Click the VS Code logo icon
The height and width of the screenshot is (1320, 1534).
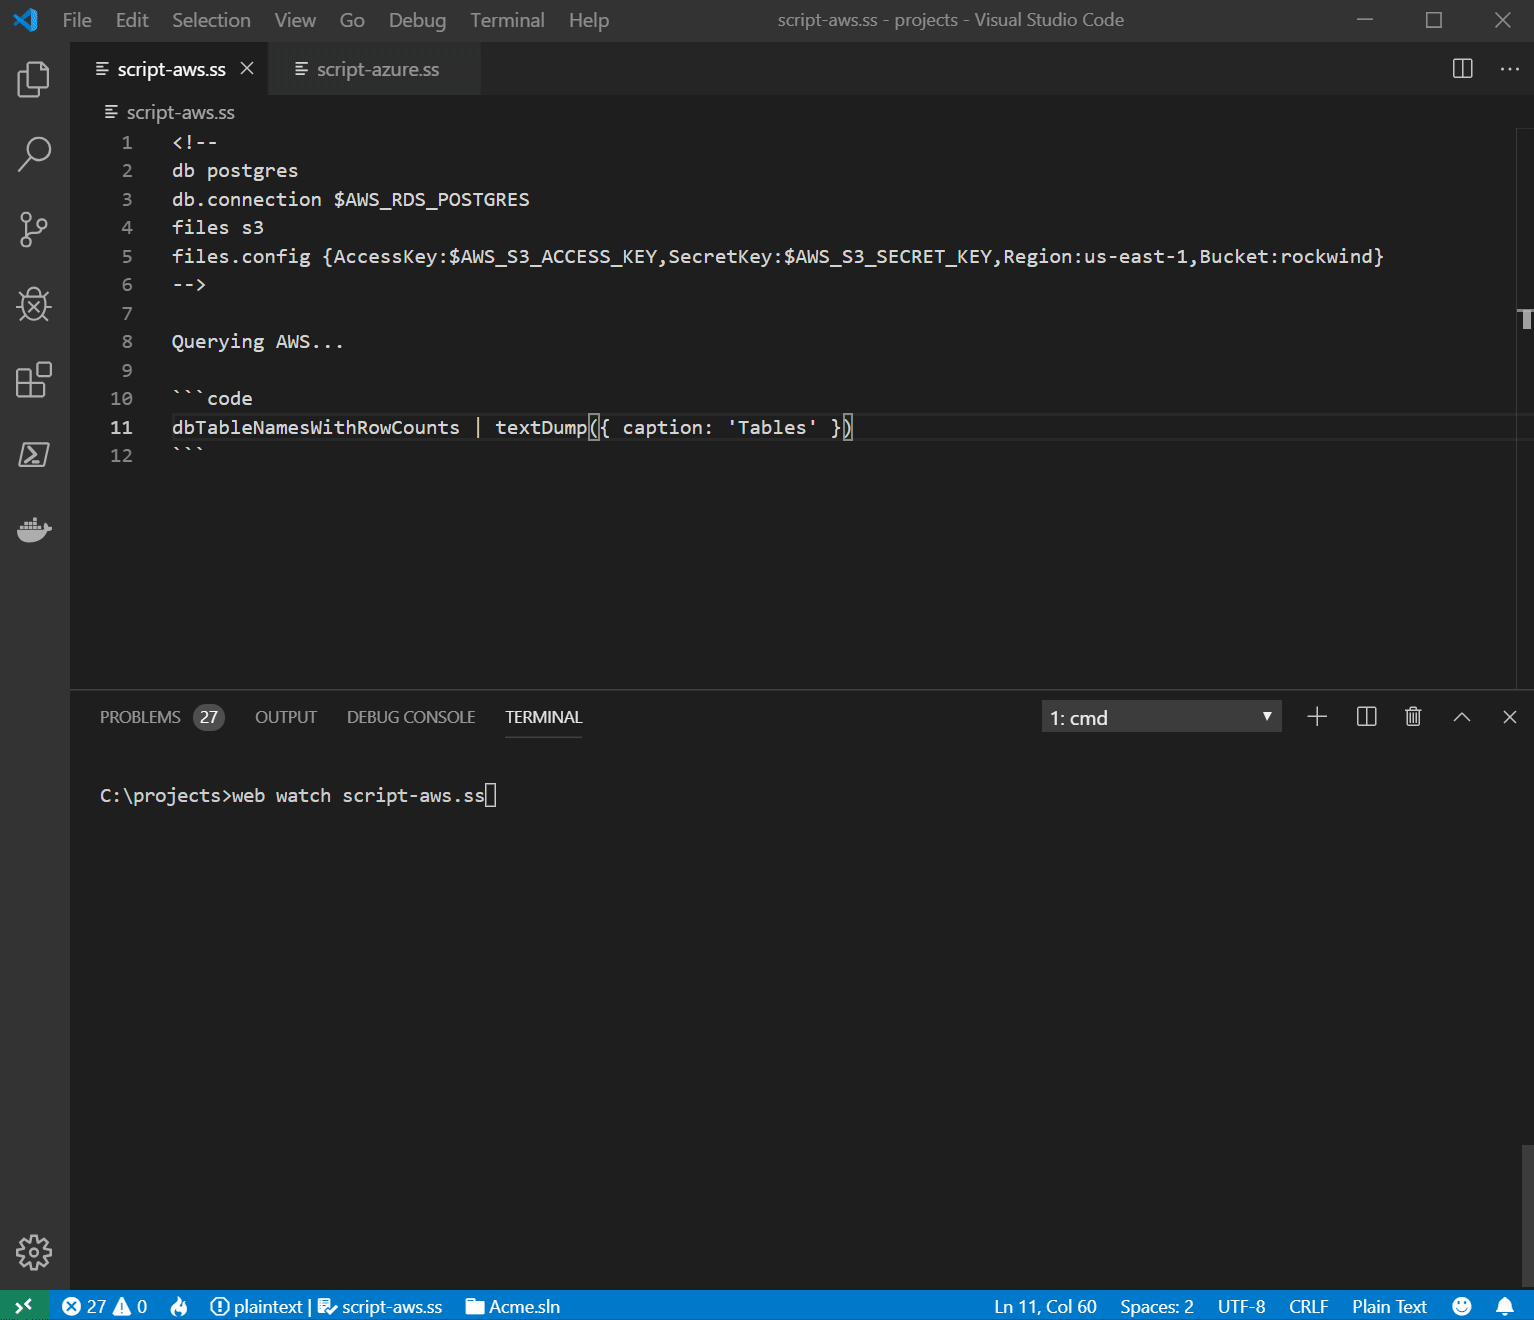click(25, 20)
